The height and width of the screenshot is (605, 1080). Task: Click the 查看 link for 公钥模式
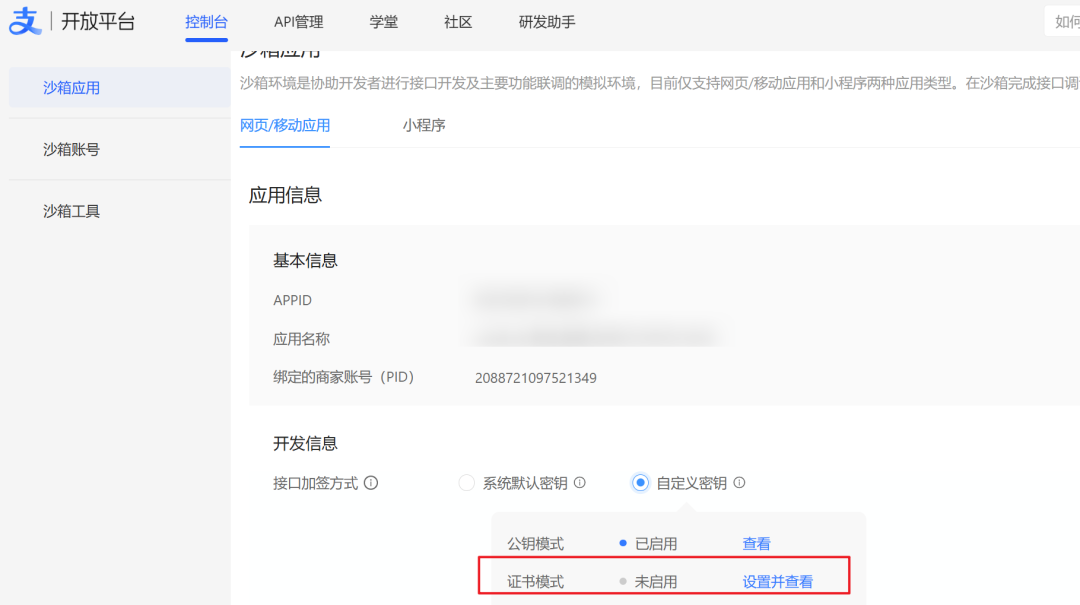756,543
